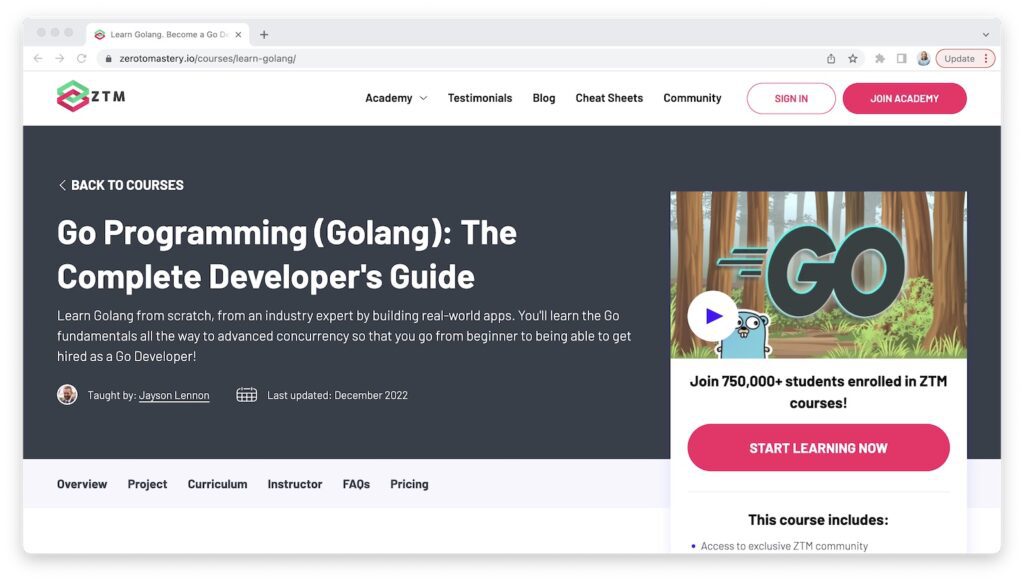This screenshot has height=582, width=1024.
Task: Click the browser forward arrow
Action: 59,59
